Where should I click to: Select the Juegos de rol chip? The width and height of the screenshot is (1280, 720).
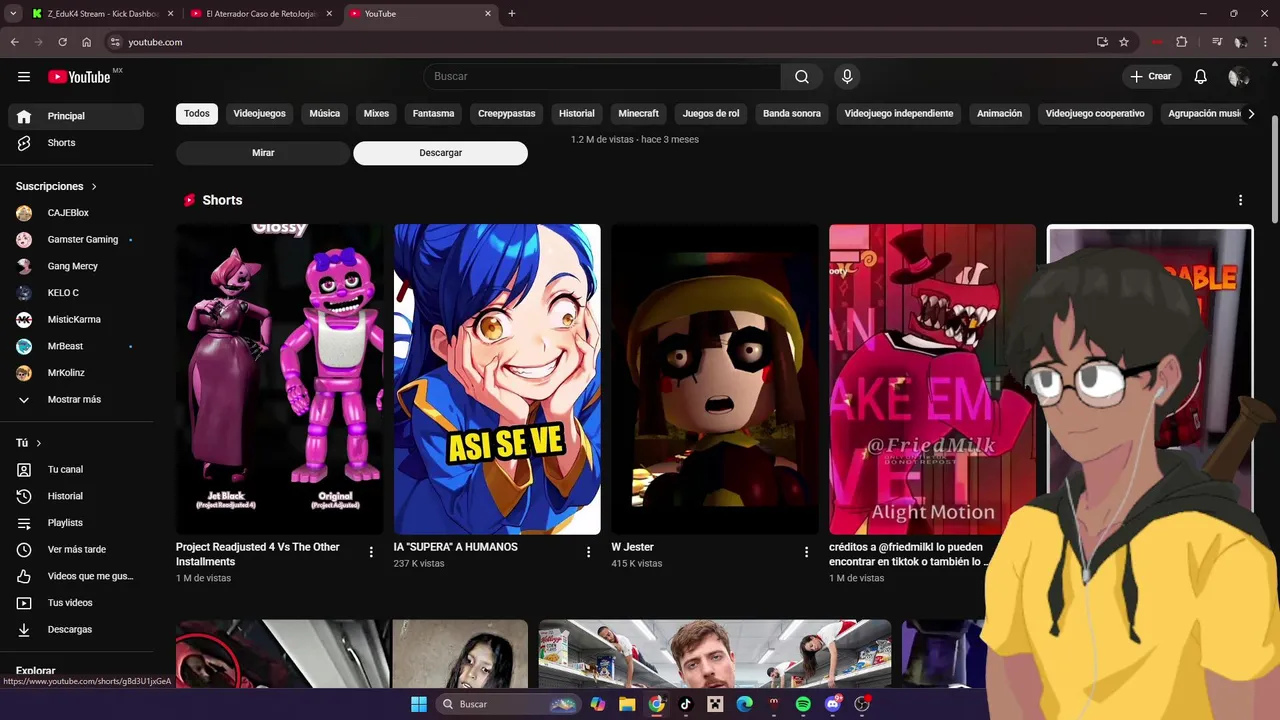click(711, 114)
